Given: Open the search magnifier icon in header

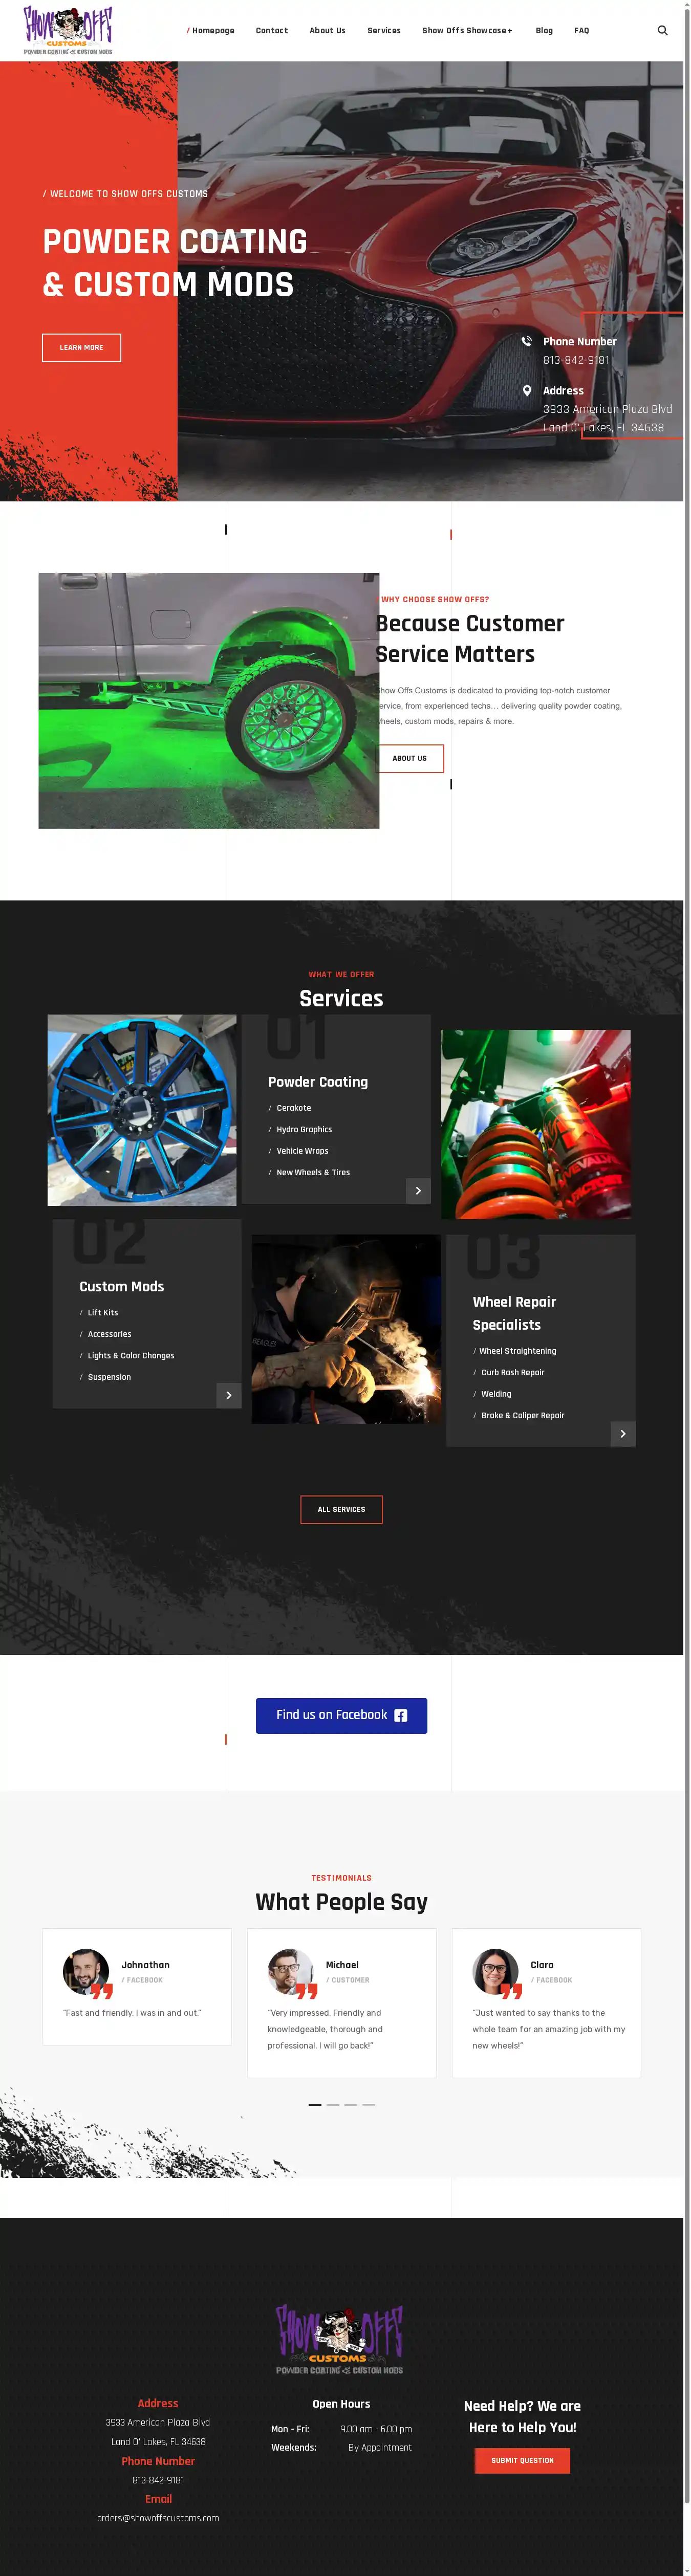Looking at the screenshot, I should tap(662, 31).
